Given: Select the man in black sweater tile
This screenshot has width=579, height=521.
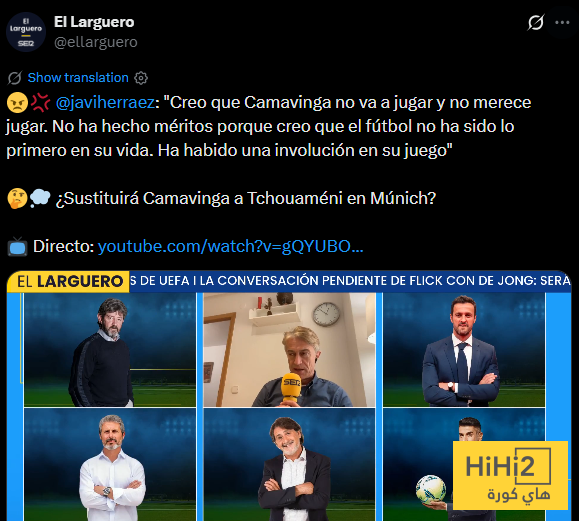Looking at the screenshot, I should (x=110, y=350).
